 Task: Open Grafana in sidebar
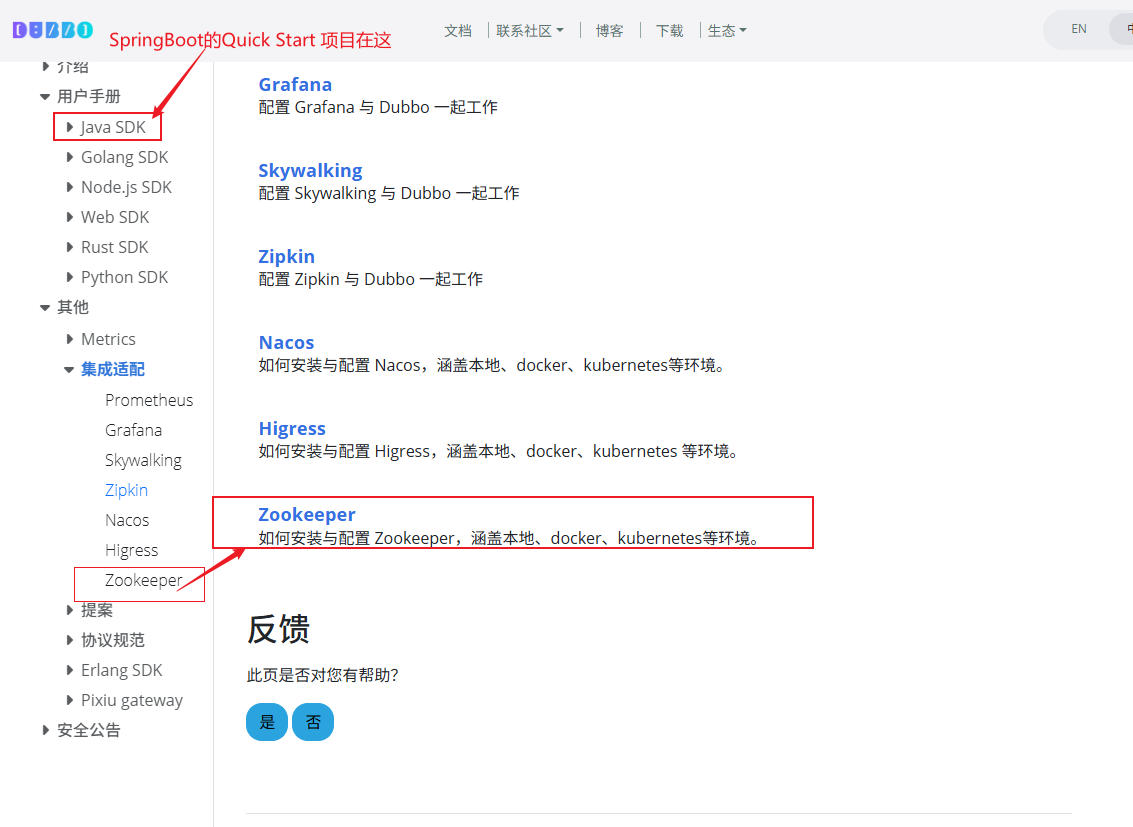tap(134, 430)
